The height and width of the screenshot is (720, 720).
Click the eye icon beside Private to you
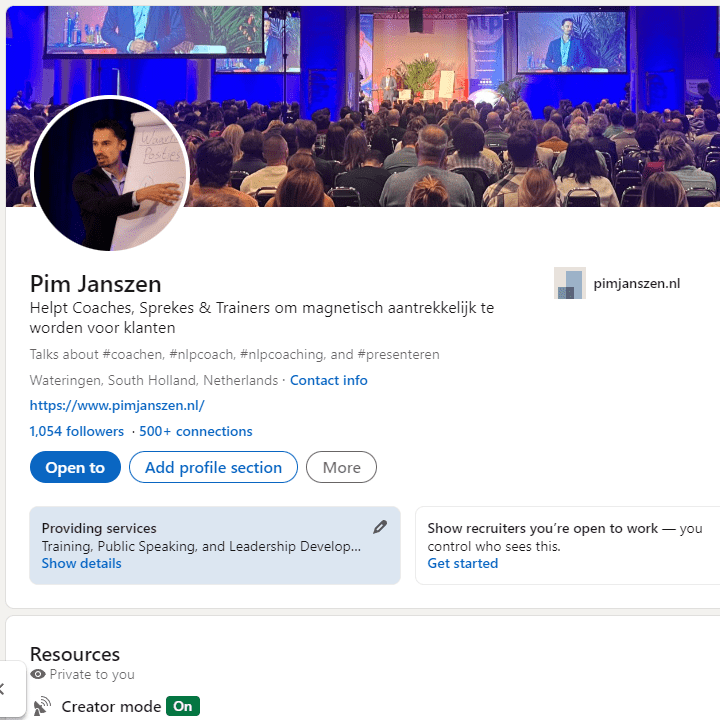click(x=38, y=674)
